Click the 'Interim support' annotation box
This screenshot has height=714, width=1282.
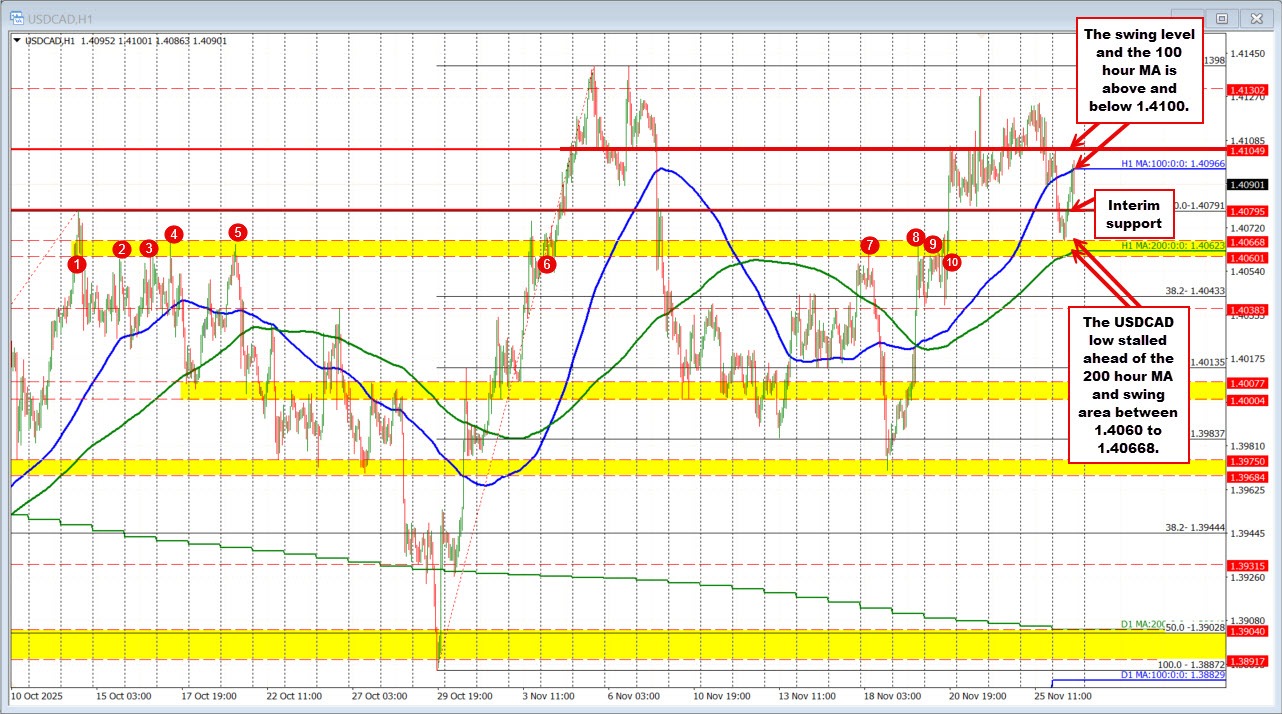tap(1134, 214)
